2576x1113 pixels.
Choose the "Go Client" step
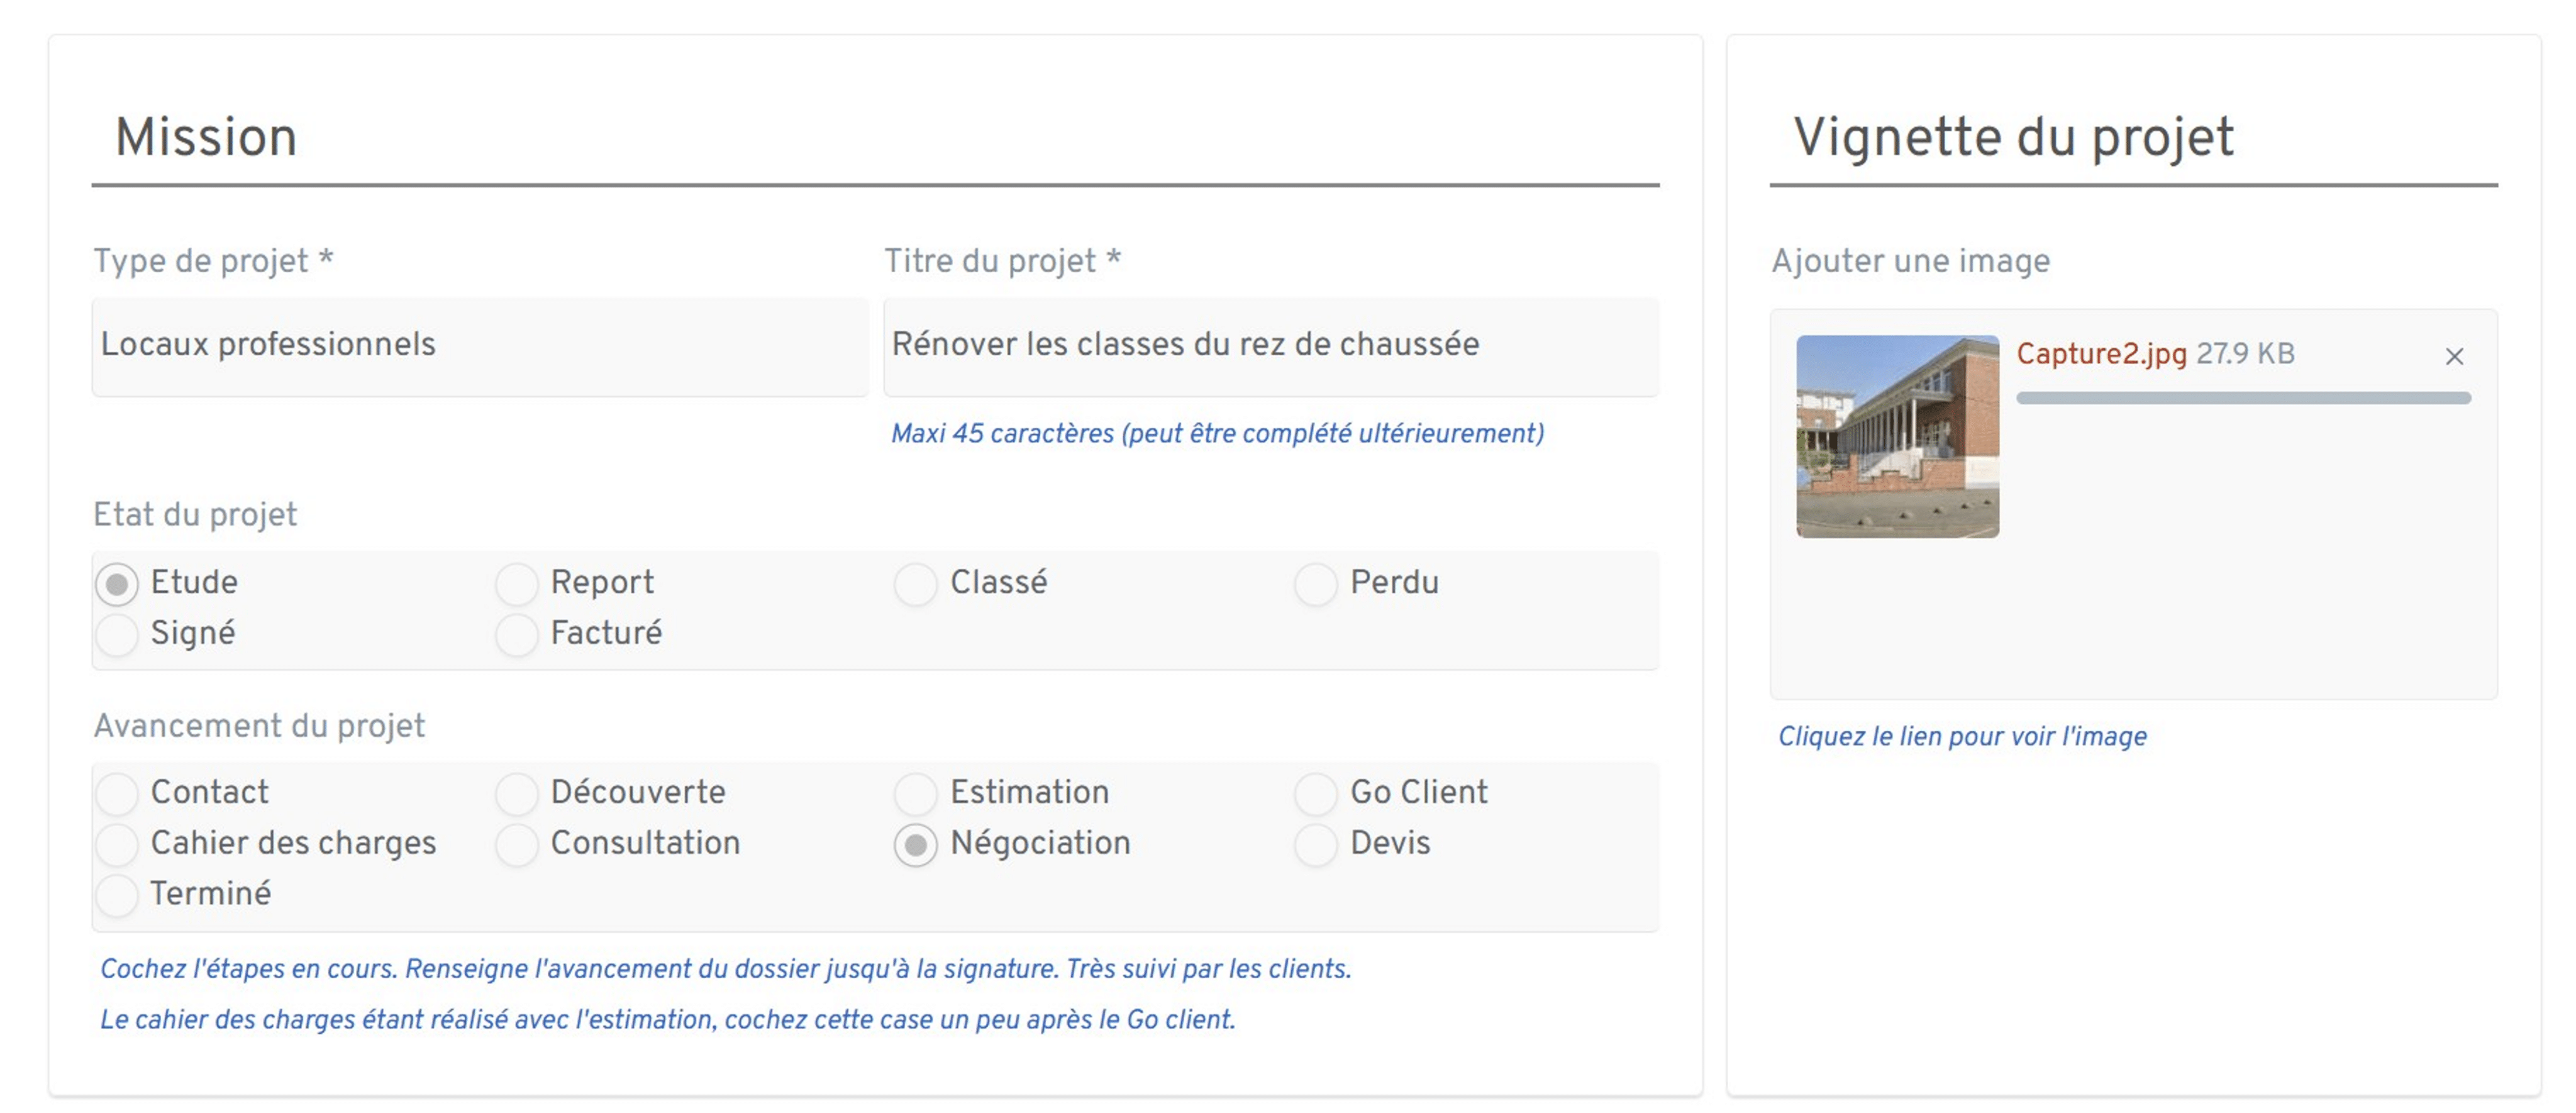pos(1315,793)
